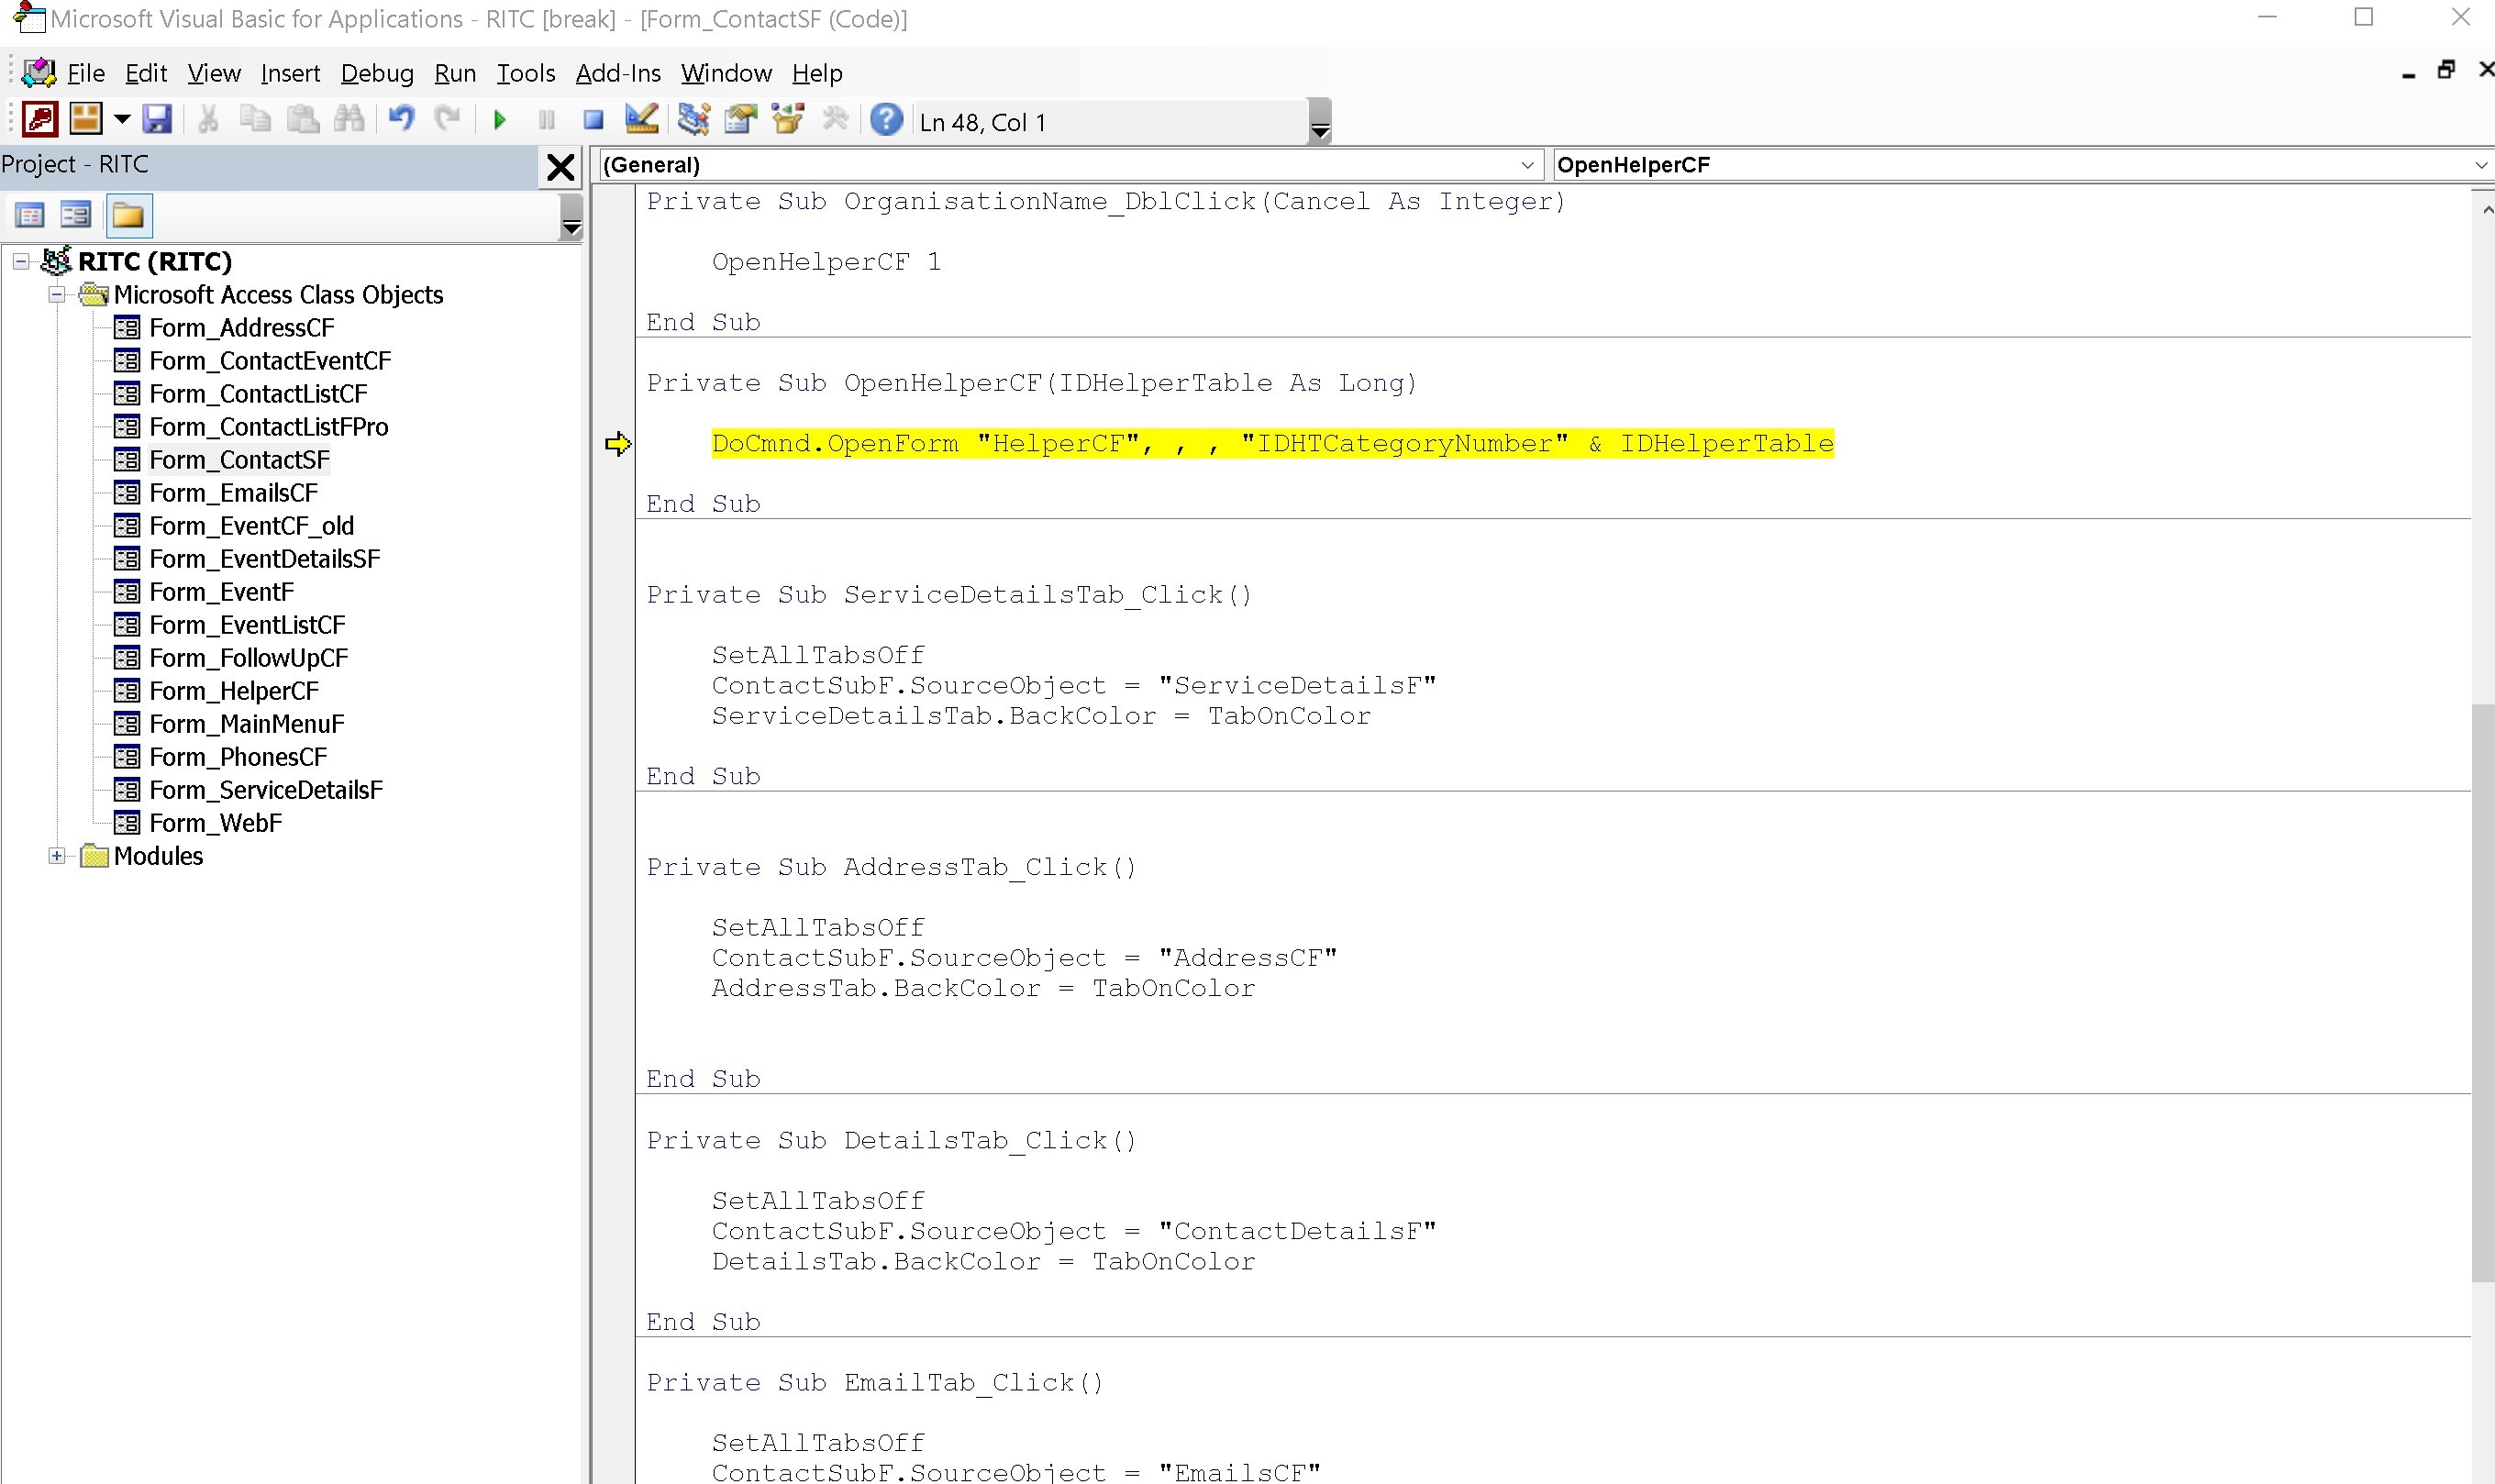The image size is (2495, 1484).
Task: Expand the Modules folder node
Action: [x=57, y=856]
